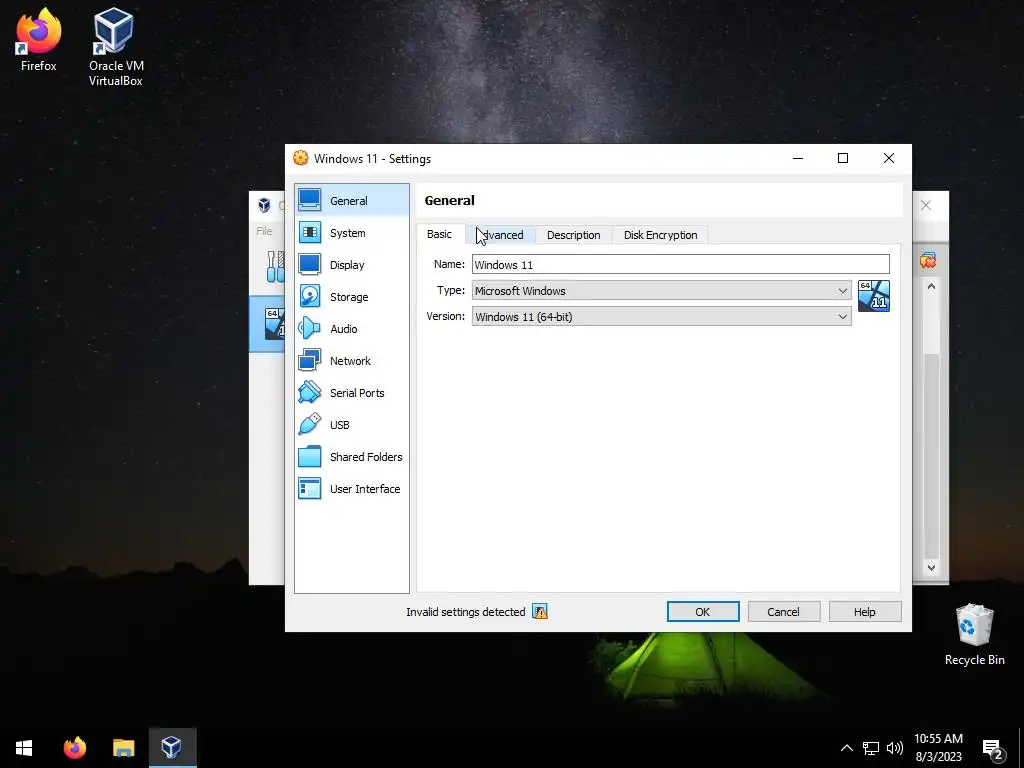
Task: Open the Storage settings icon
Action: [x=310, y=296]
